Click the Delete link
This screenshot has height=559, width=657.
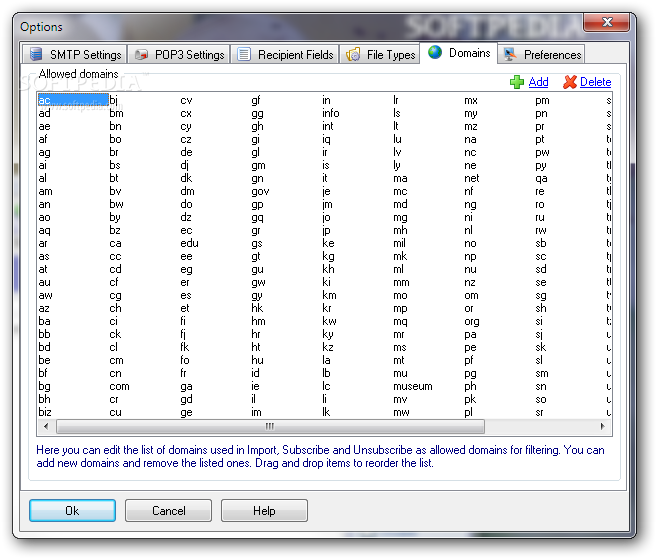point(595,82)
